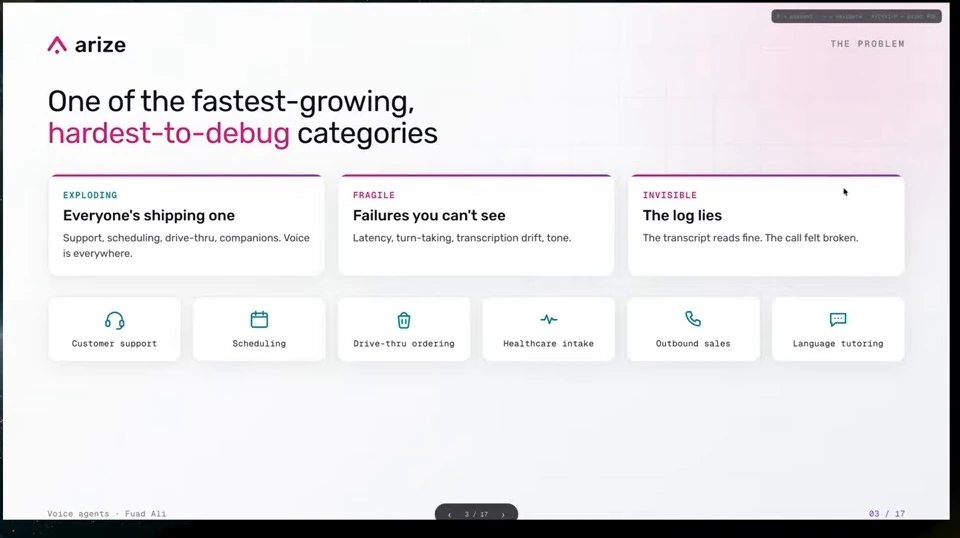Select the Drive-thru ordering label
The height and width of the screenshot is (538, 960).
(403, 343)
